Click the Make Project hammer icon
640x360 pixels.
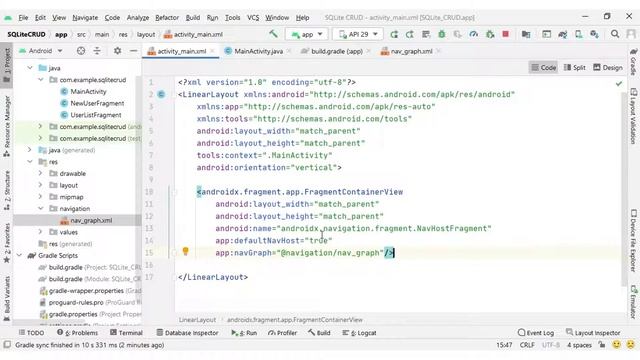point(273,34)
